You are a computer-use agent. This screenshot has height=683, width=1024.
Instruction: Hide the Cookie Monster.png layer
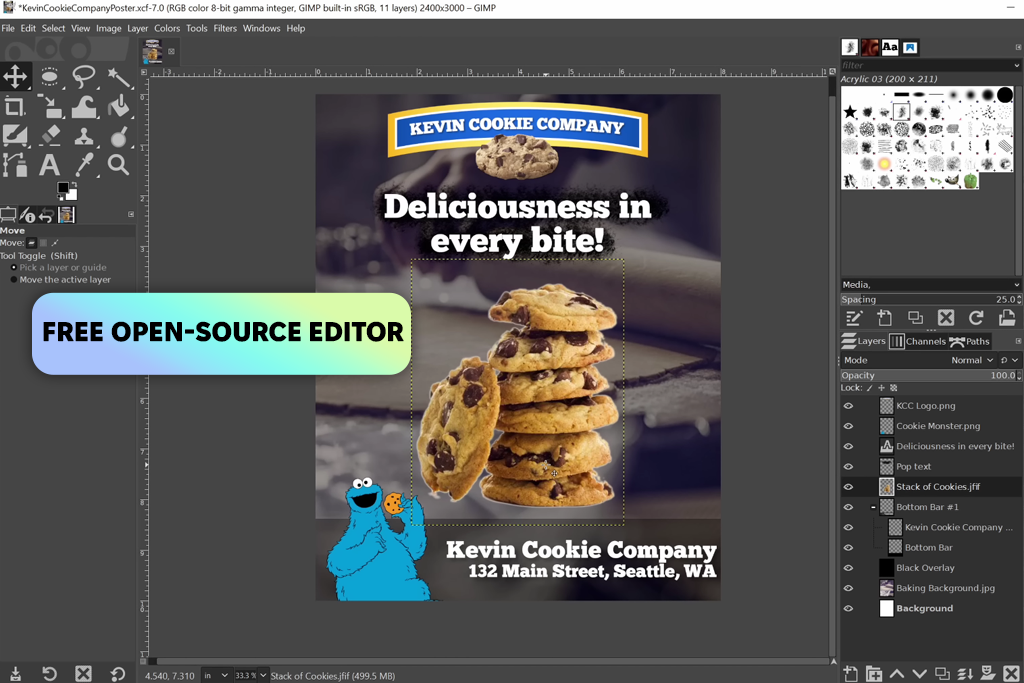click(848, 426)
